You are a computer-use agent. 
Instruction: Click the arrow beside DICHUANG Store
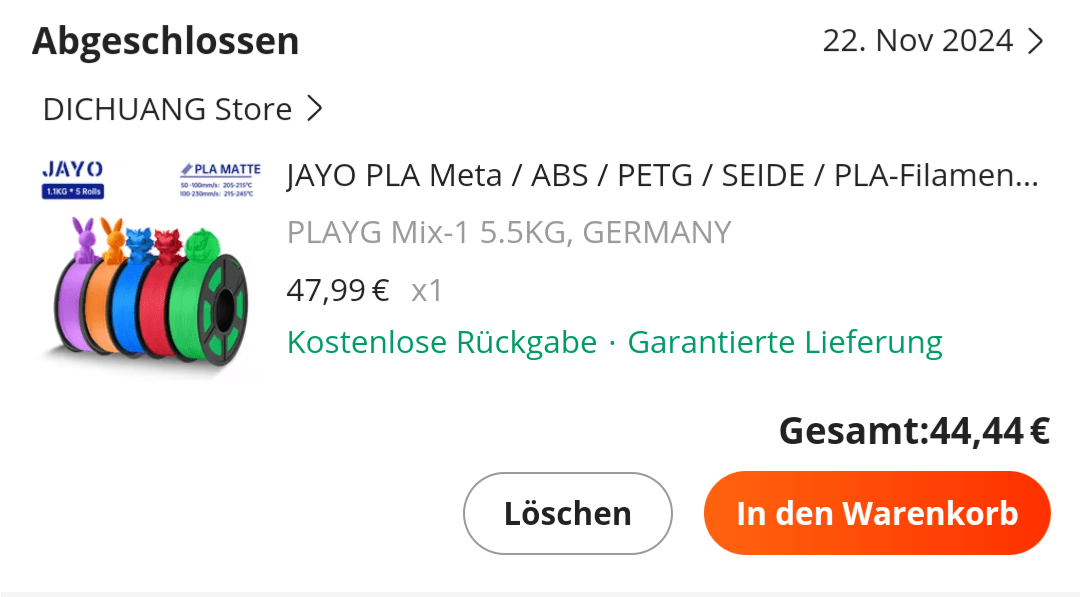point(315,108)
